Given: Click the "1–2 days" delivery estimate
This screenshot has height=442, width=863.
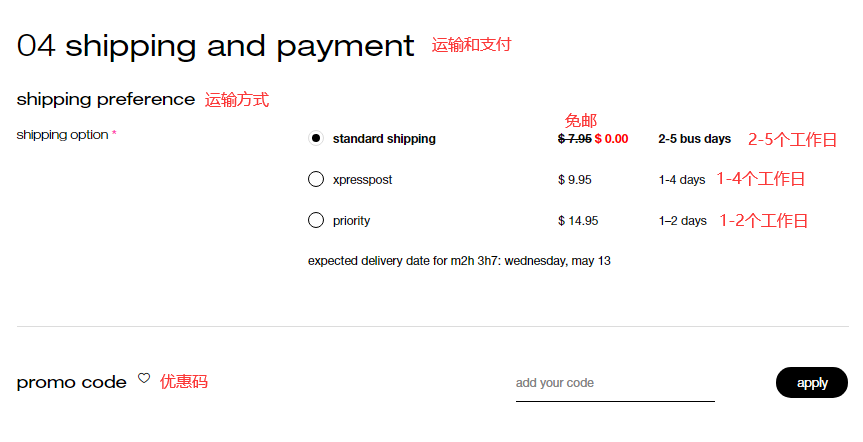Looking at the screenshot, I should click(x=682, y=221).
